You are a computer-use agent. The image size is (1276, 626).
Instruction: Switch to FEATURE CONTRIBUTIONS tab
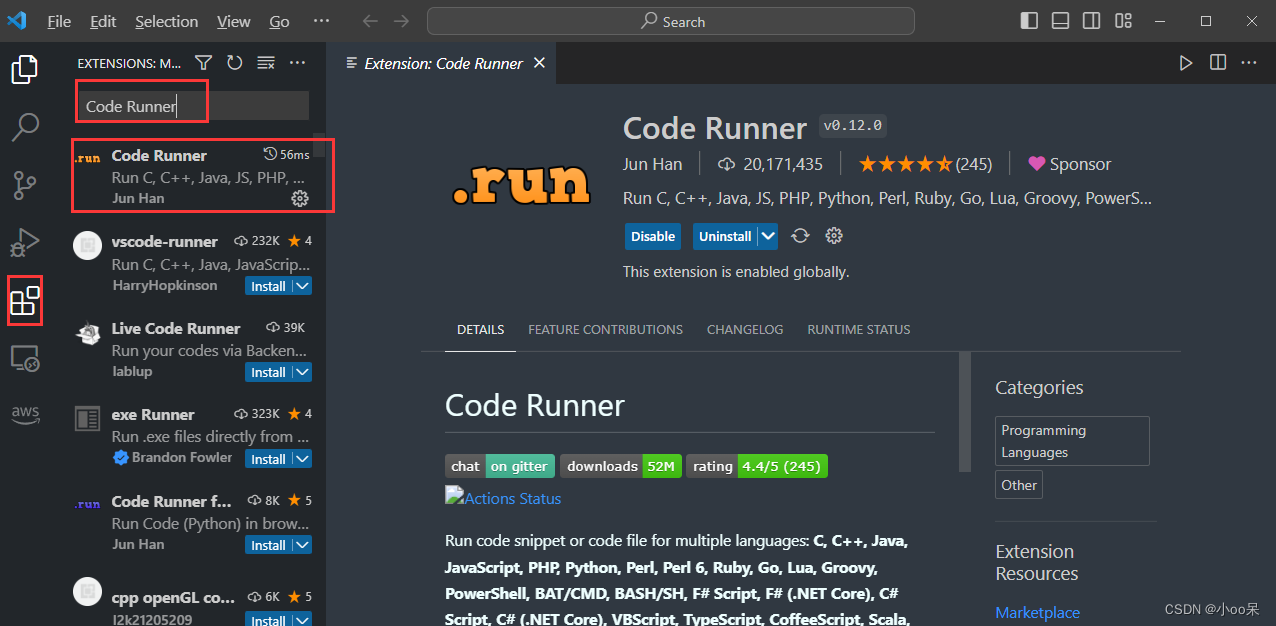tap(605, 329)
